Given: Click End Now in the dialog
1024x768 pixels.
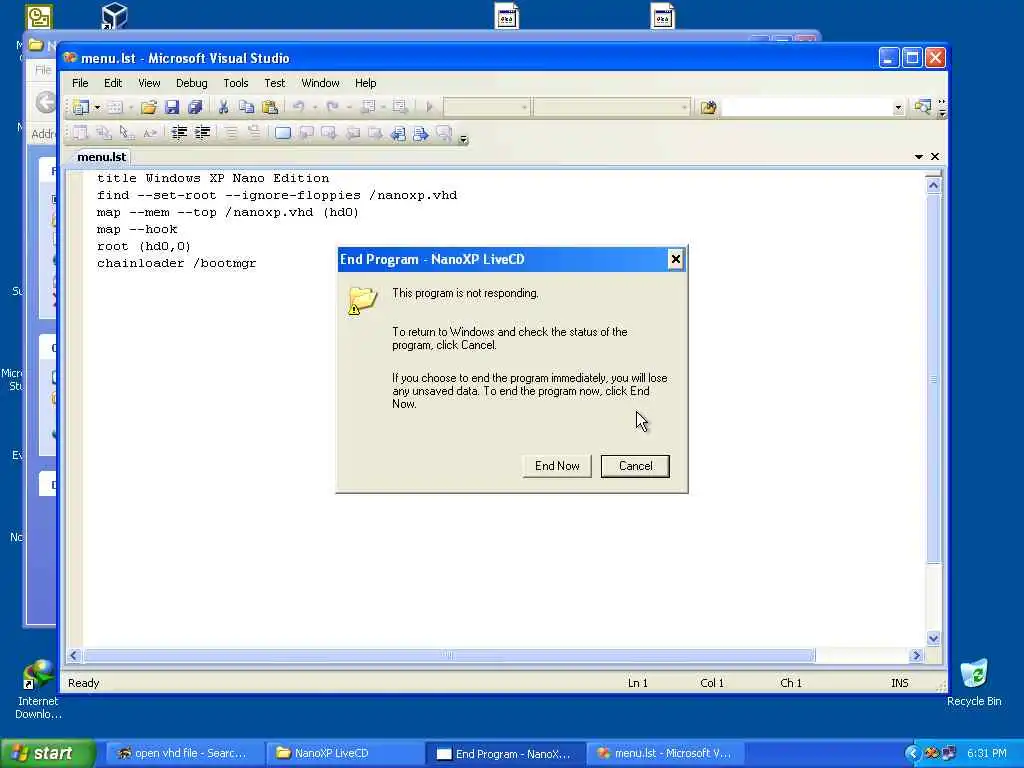Looking at the screenshot, I should point(557,466).
